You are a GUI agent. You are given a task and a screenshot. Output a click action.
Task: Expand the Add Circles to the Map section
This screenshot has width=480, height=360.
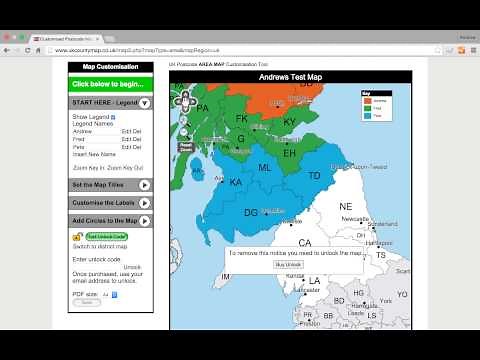[x=144, y=221]
